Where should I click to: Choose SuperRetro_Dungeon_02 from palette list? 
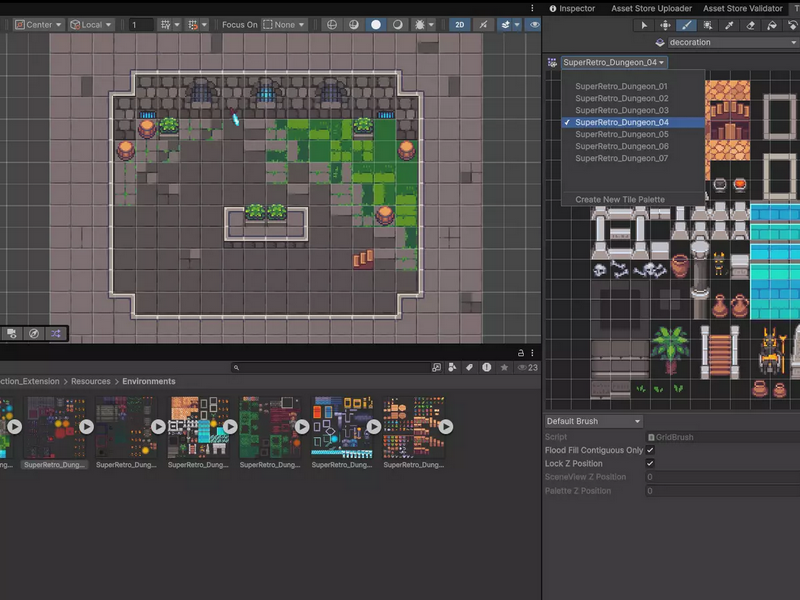[x=621, y=98]
